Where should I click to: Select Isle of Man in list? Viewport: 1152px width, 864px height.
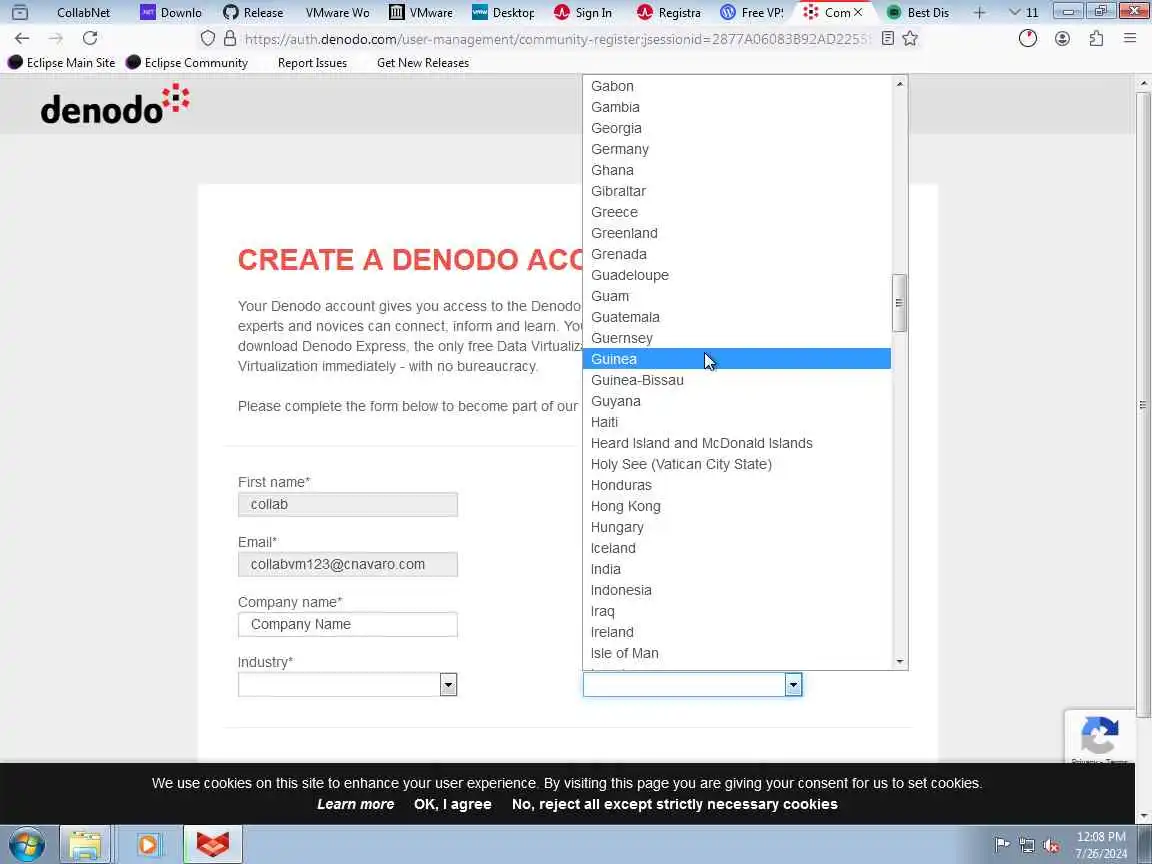[737, 652]
